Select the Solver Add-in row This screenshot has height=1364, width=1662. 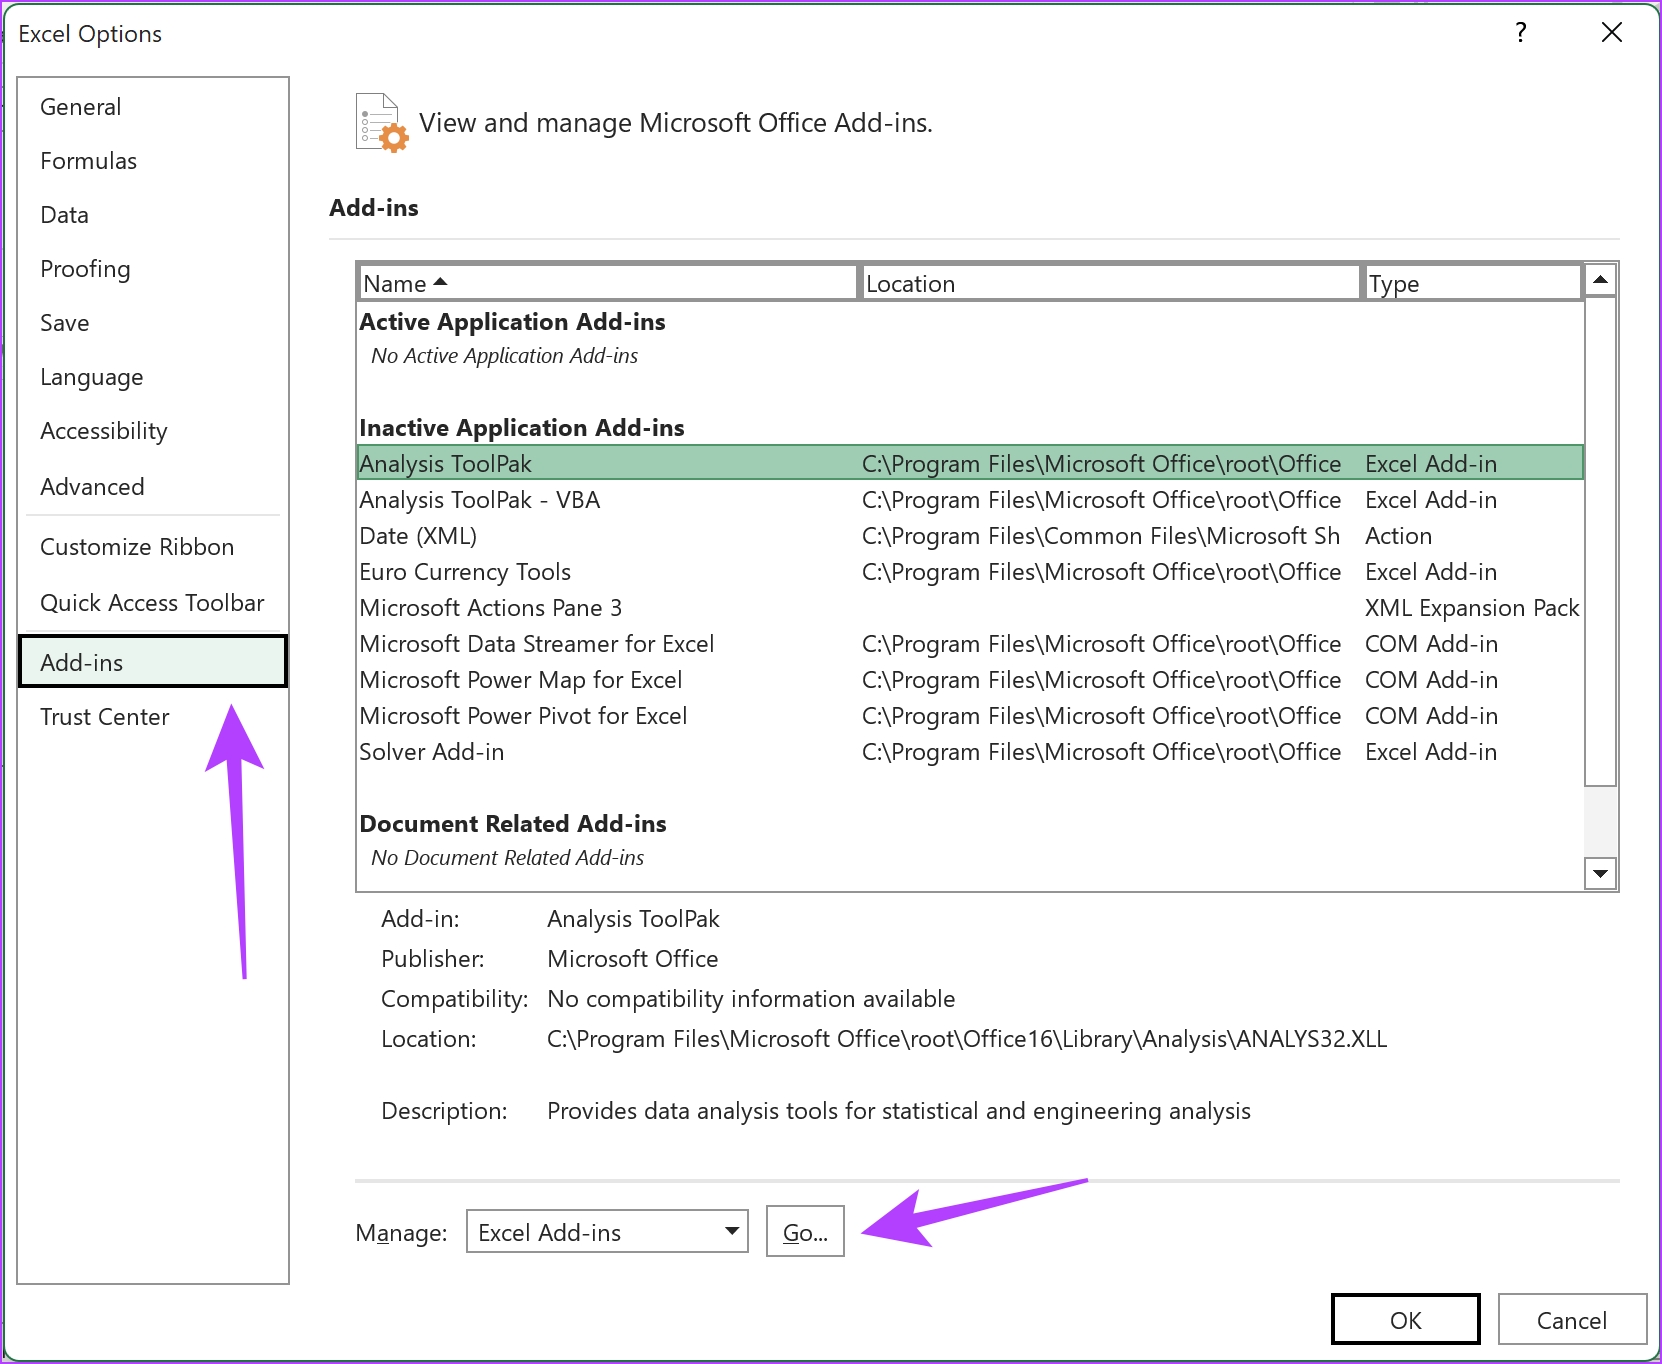970,752
